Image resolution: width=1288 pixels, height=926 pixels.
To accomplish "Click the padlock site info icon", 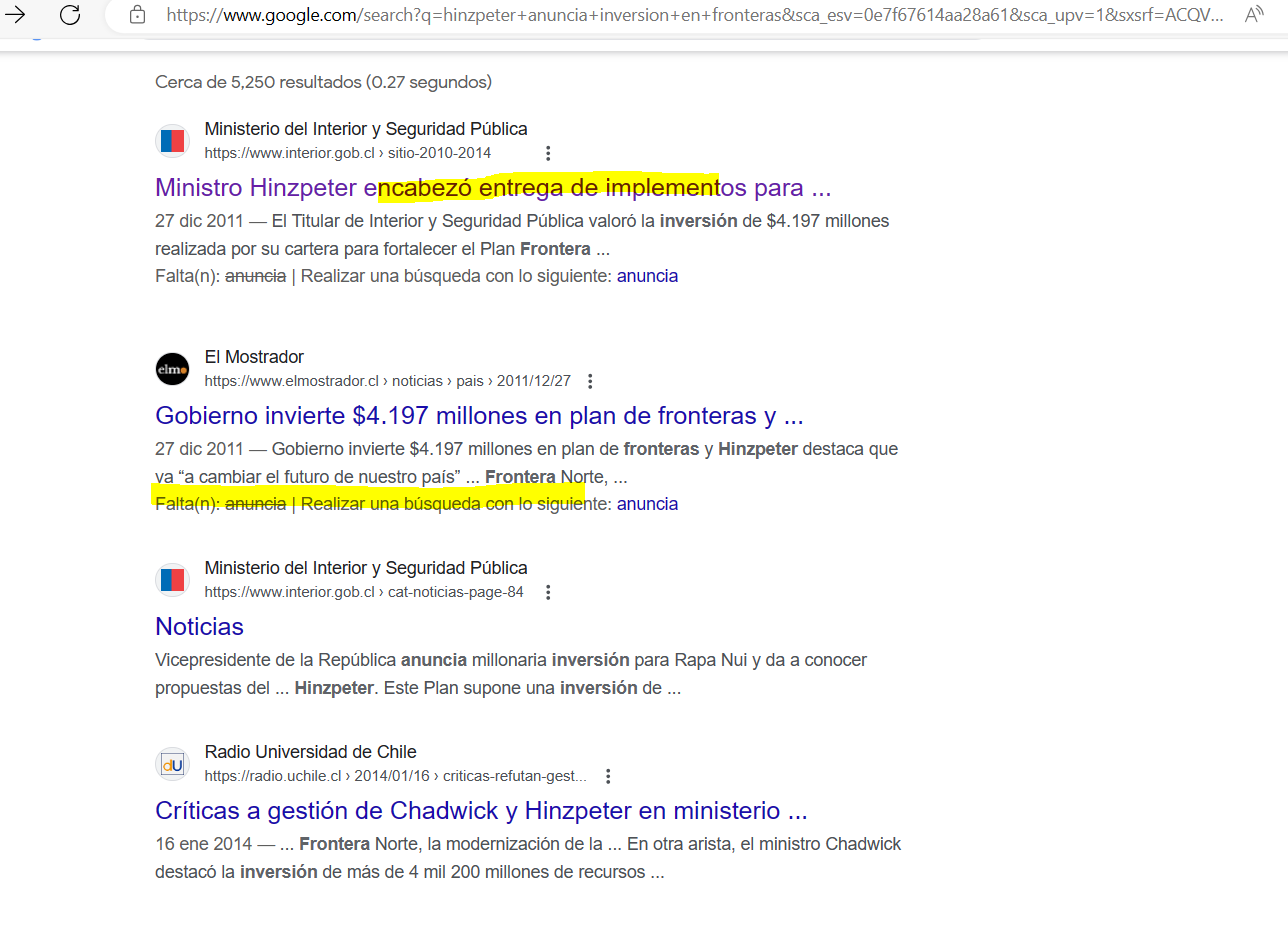I will pos(138,15).
